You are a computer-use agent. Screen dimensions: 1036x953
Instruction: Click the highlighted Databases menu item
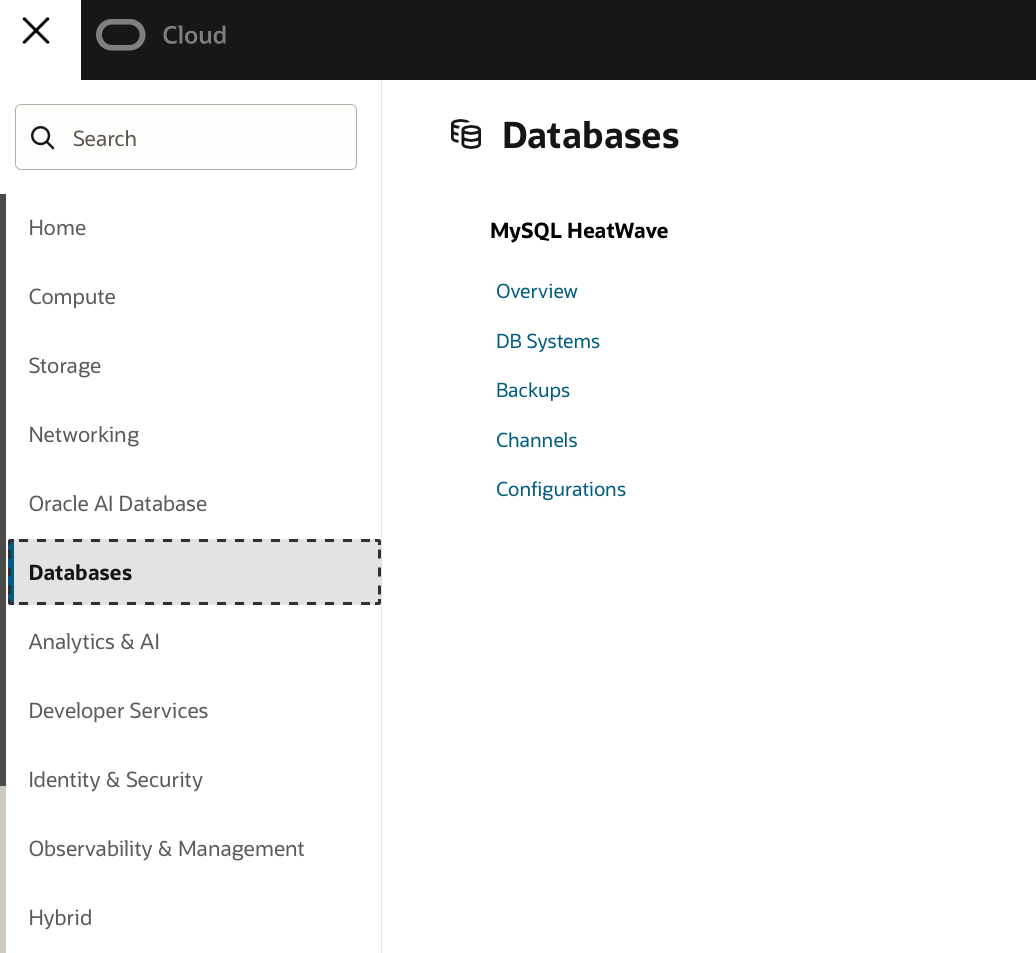pos(81,573)
